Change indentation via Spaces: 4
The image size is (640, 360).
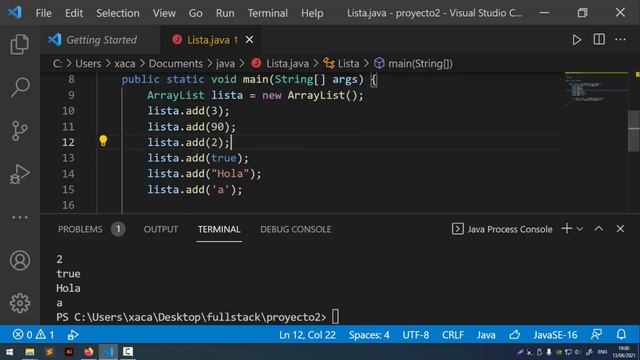(369, 335)
